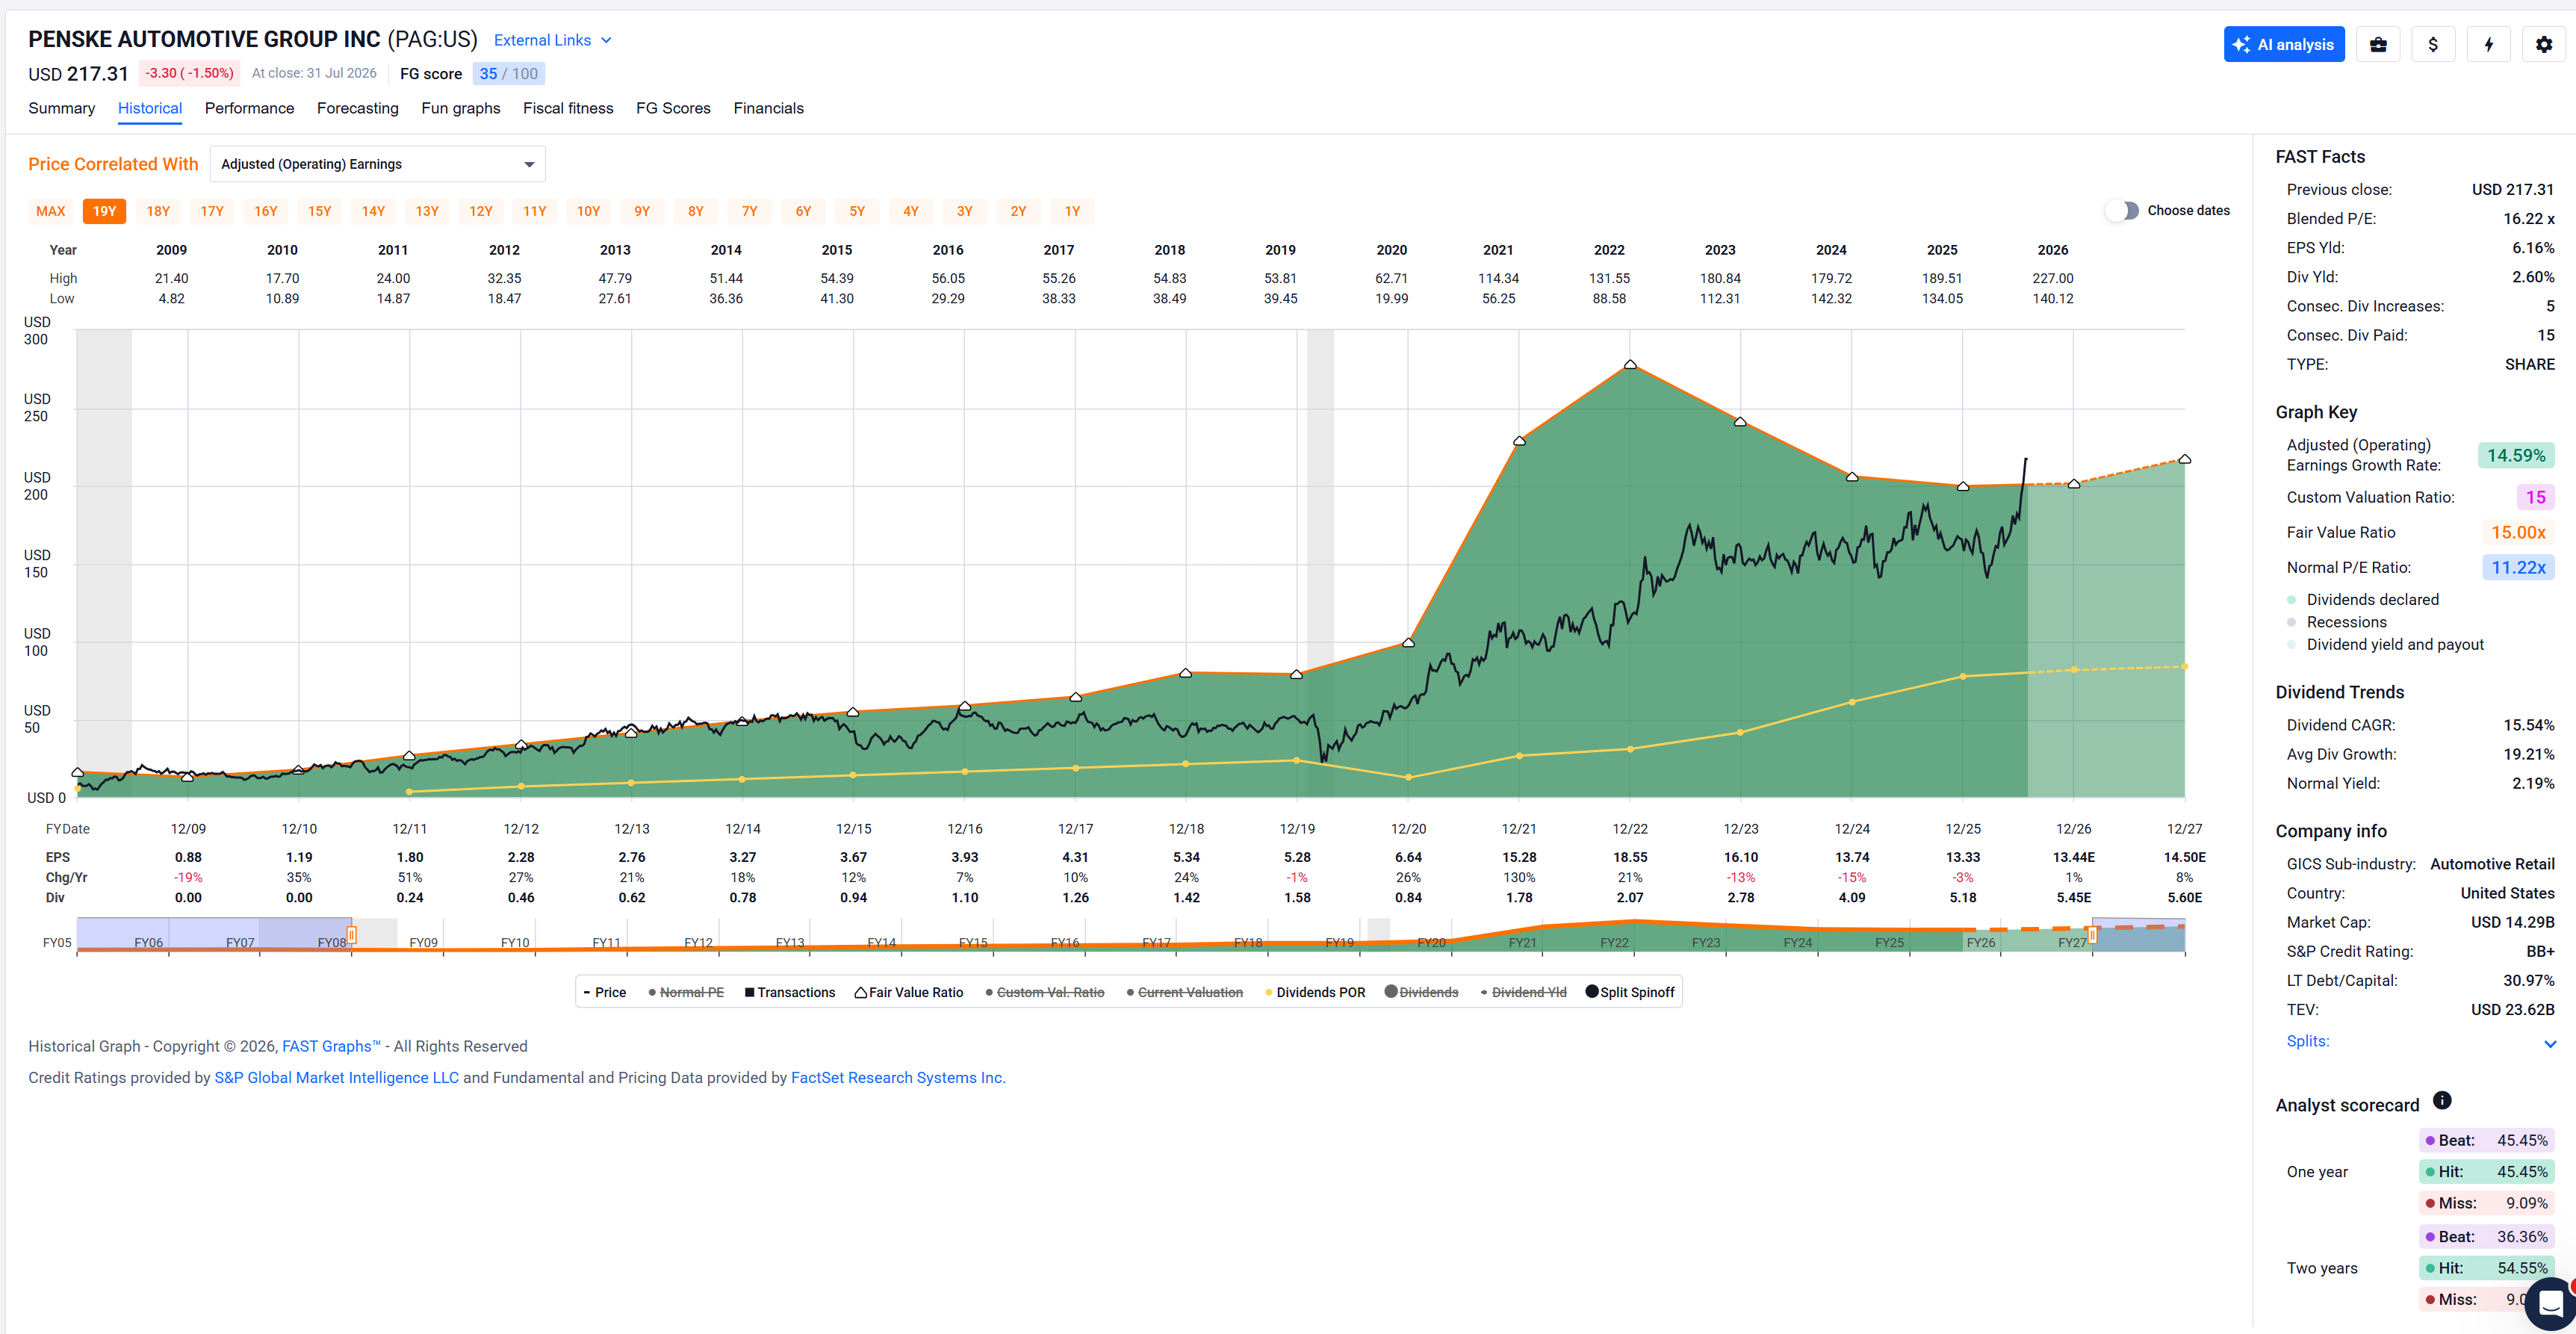View the Financials tab
2576x1334 pixels.
pyautogui.click(x=768, y=108)
